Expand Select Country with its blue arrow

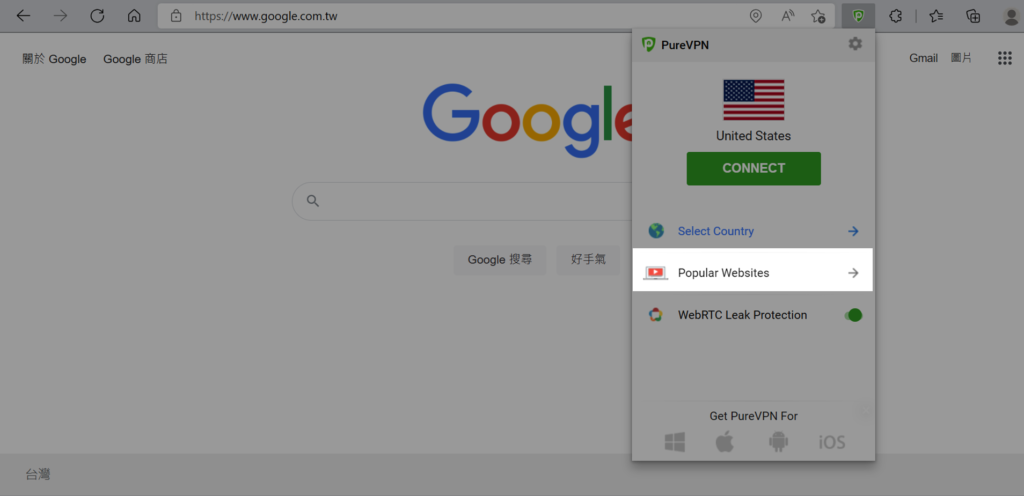point(853,231)
